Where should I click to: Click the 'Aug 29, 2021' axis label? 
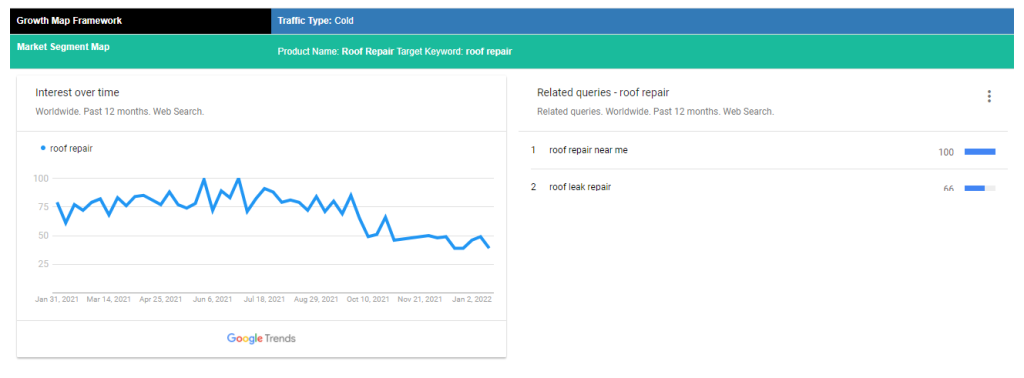point(316,300)
